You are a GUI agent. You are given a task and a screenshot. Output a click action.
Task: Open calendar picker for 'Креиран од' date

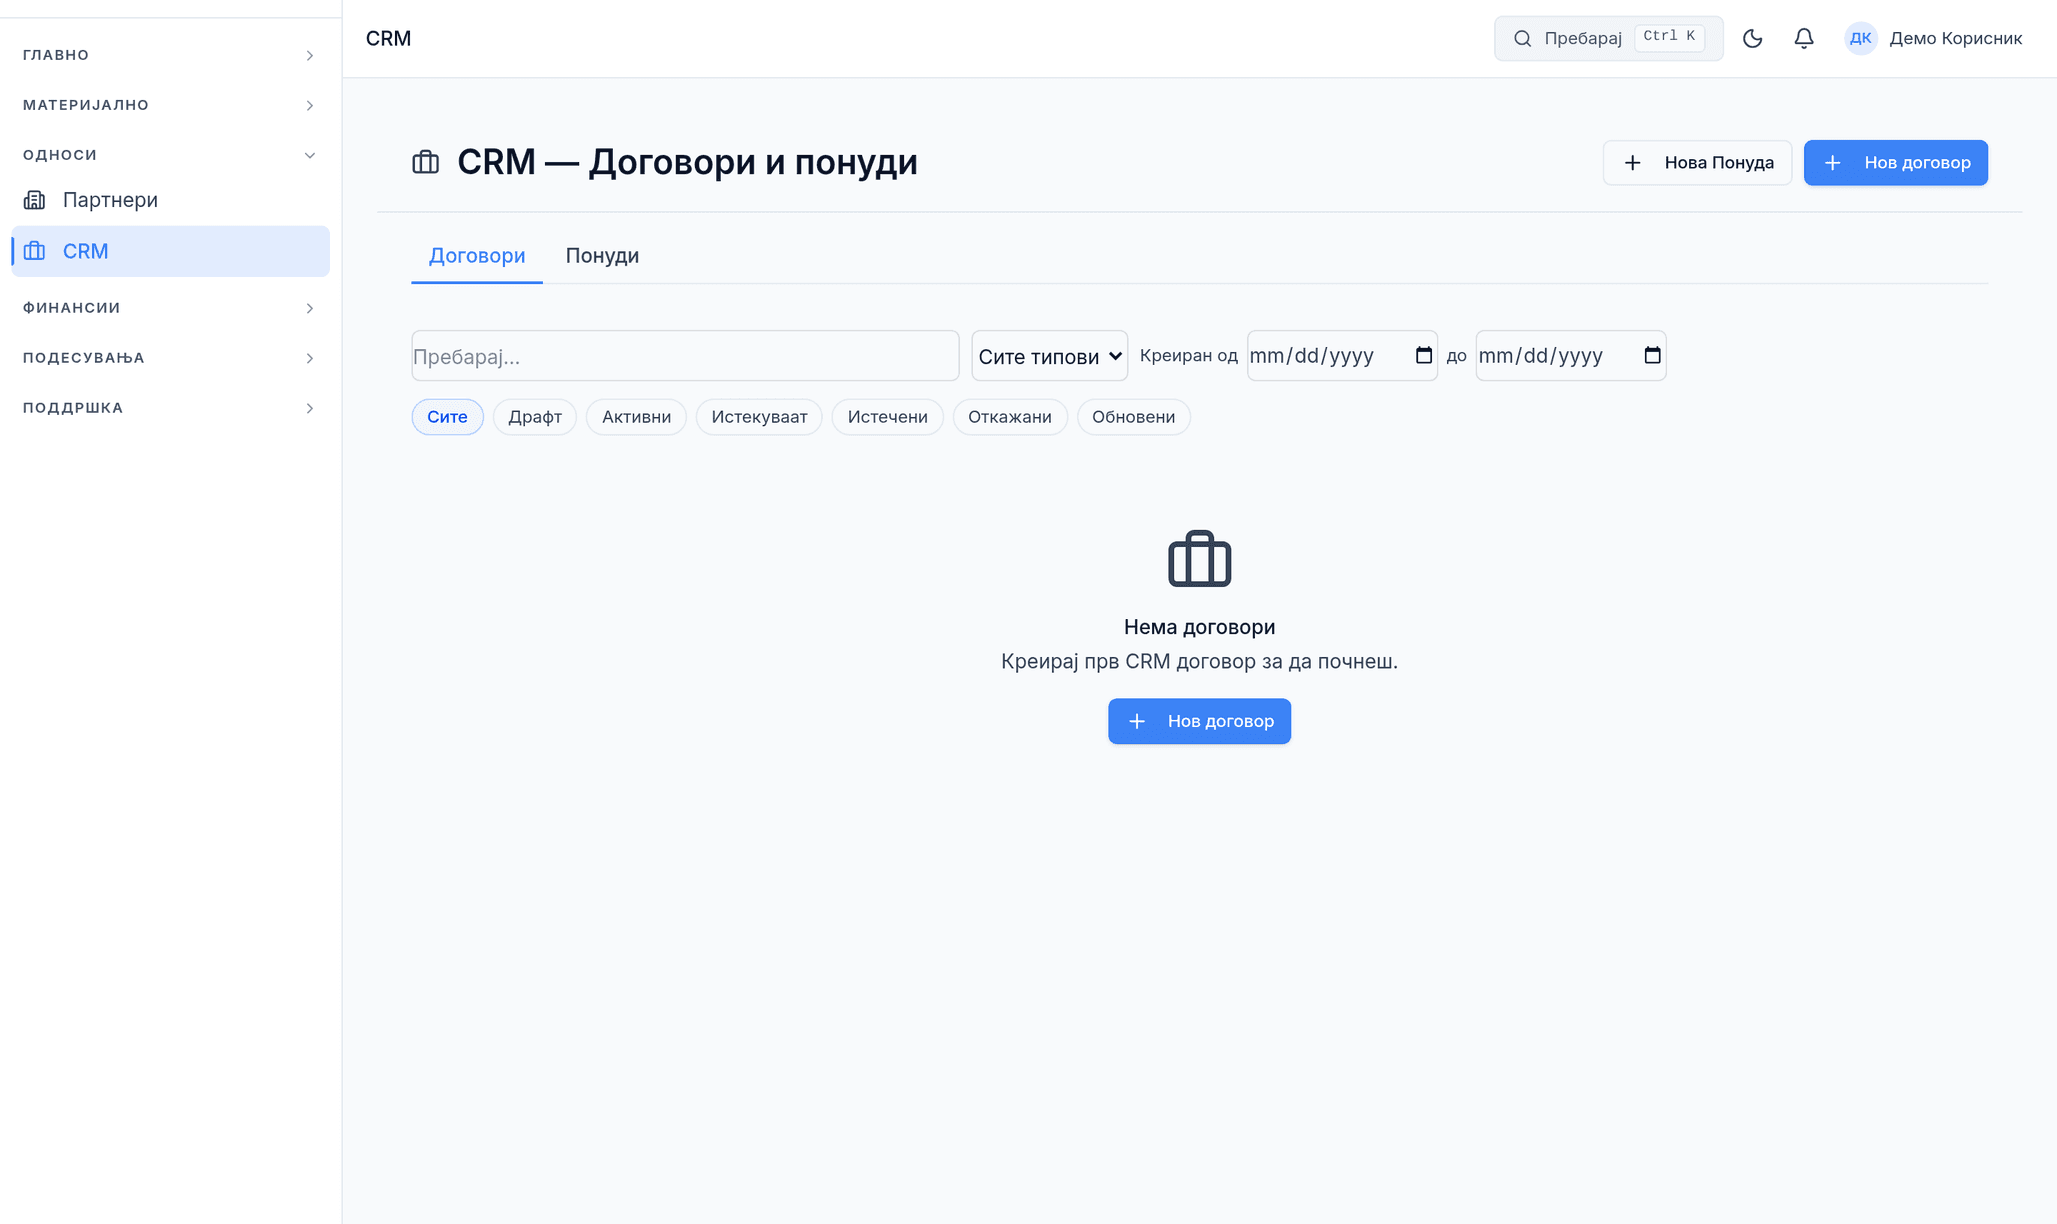(x=1423, y=355)
